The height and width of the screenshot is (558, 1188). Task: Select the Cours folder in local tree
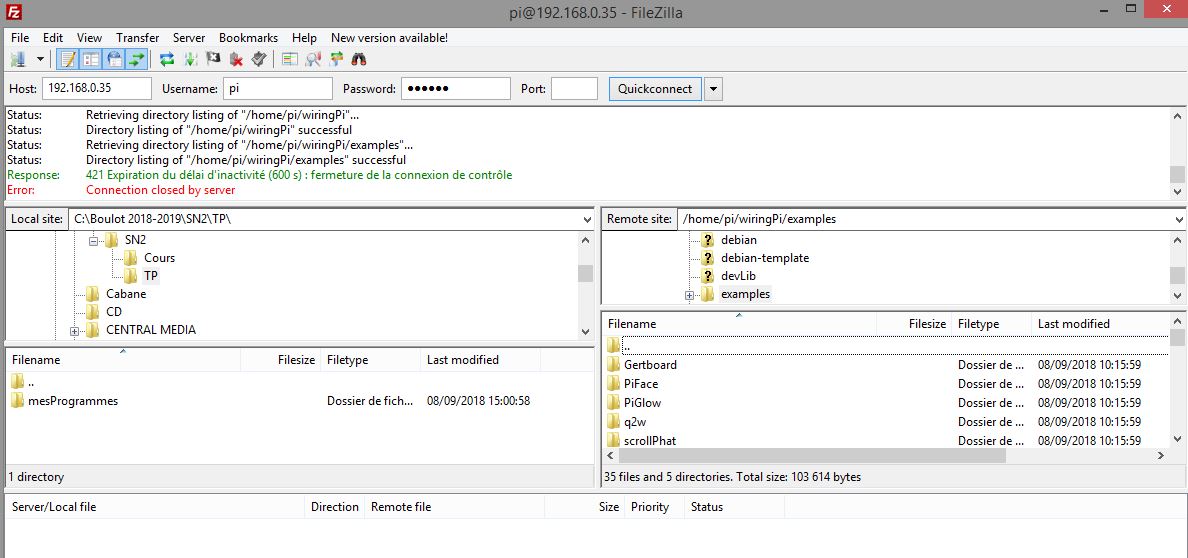(159, 258)
